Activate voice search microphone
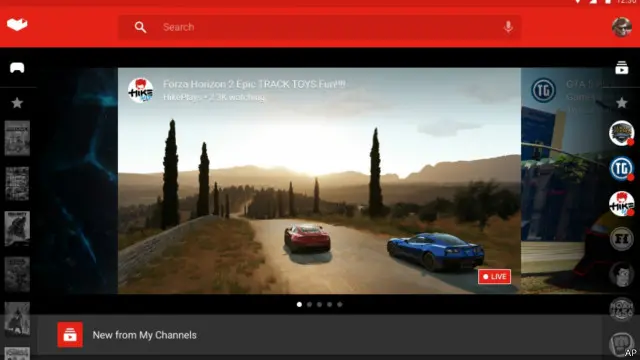Viewport: 640px width, 360px height. [508, 27]
